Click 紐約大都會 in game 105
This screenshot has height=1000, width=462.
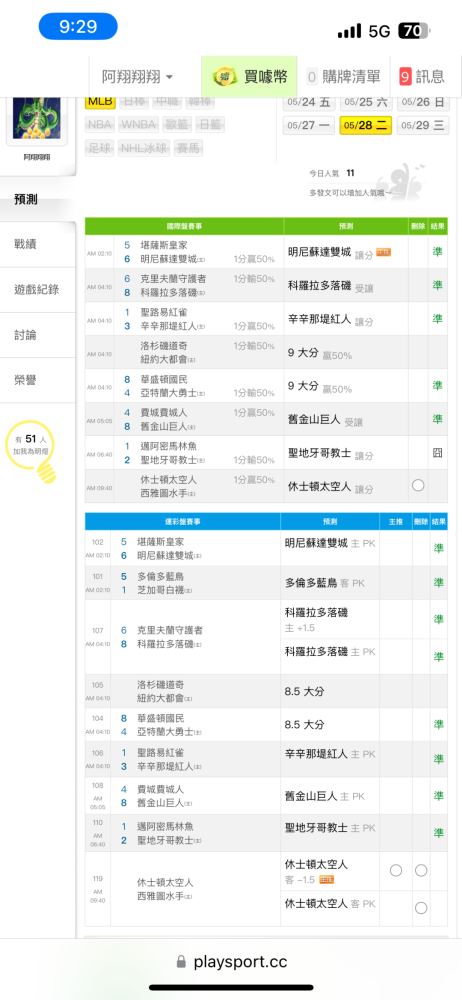[160, 697]
